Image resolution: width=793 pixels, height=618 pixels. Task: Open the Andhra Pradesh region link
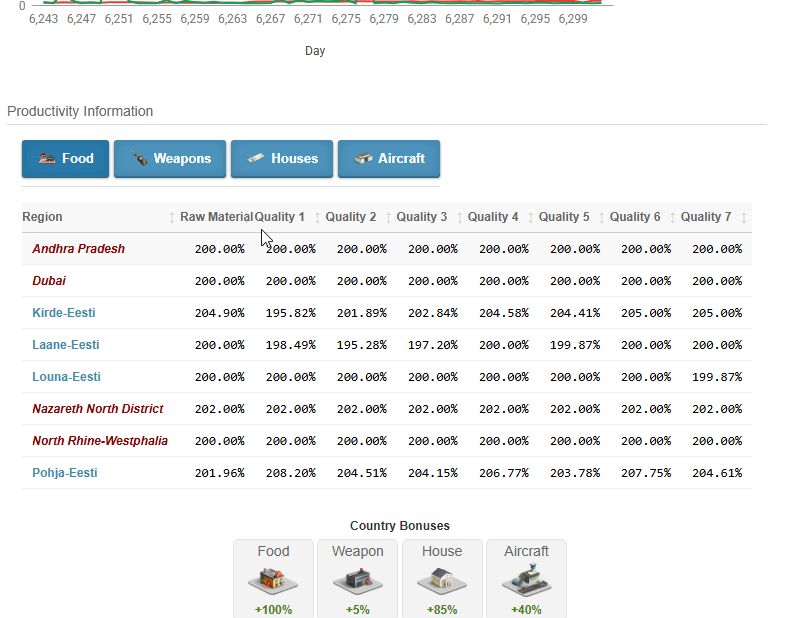coord(79,249)
